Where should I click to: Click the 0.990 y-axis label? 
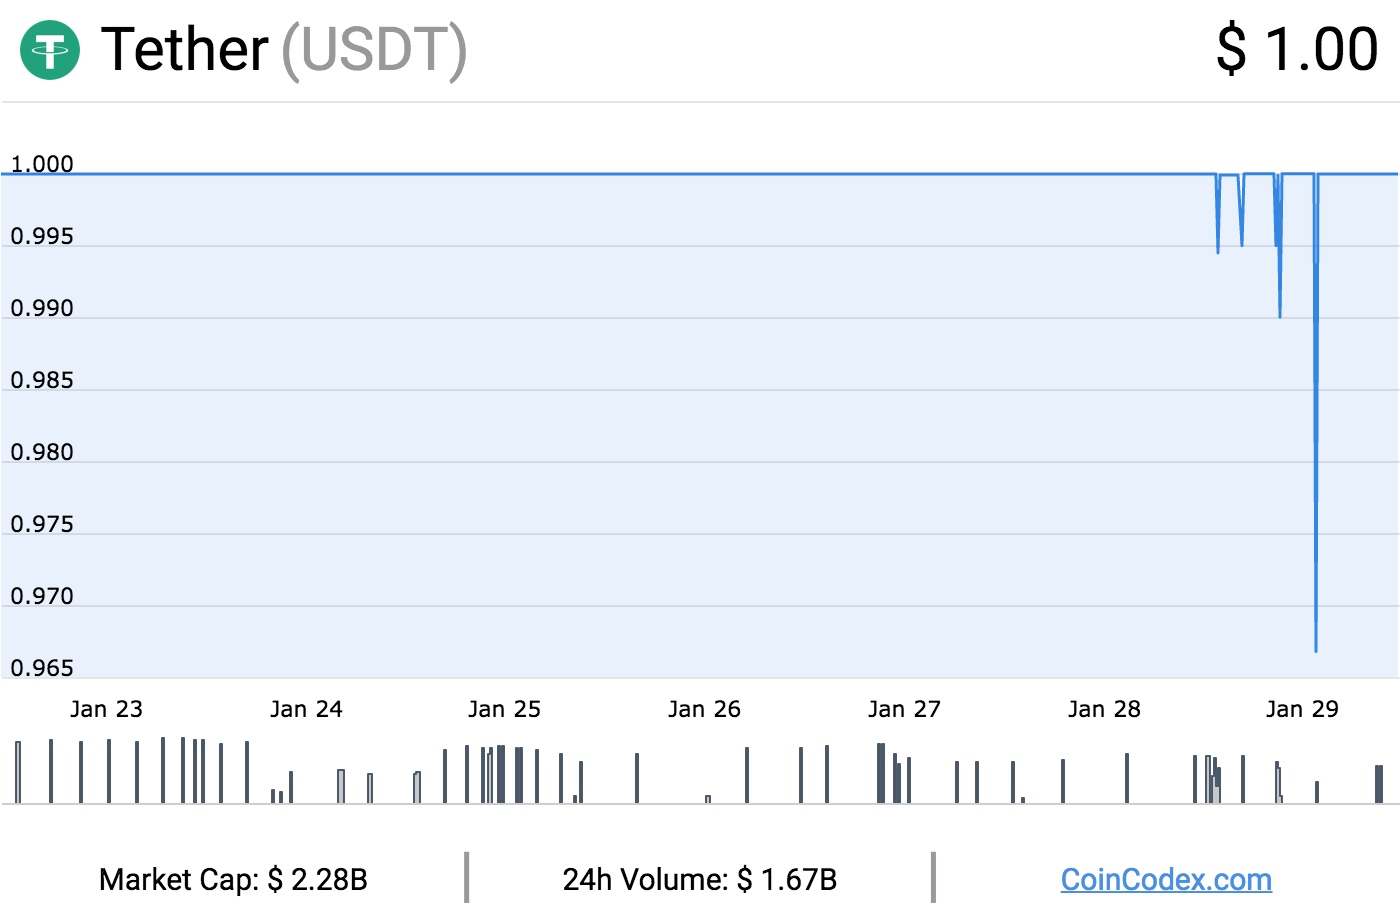pyautogui.click(x=42, y=308)
